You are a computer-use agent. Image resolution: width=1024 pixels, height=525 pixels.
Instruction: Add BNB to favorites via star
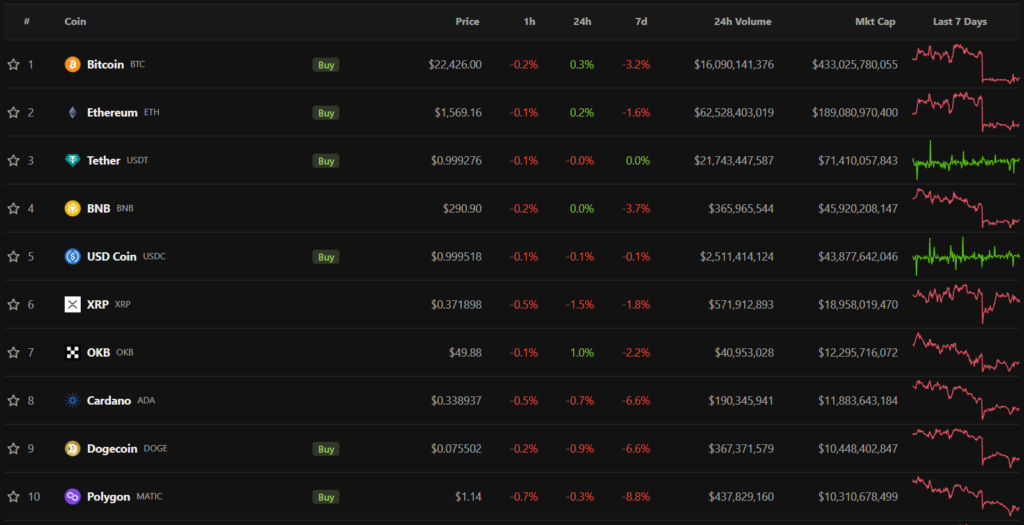pos(13,208)
